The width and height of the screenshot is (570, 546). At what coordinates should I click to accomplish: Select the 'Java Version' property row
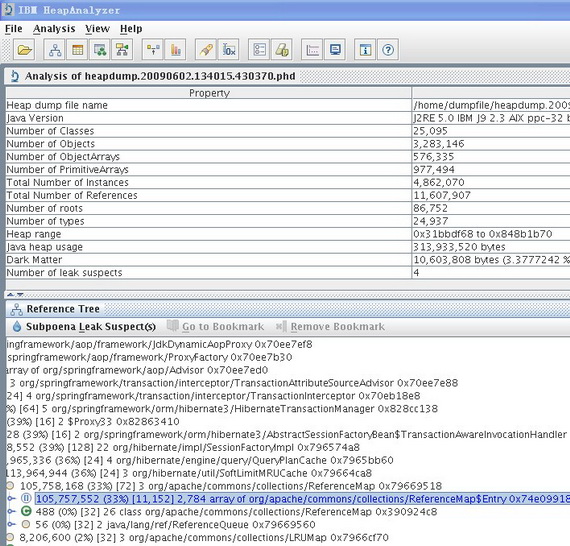pyautogui.click(x=288, y=118)
